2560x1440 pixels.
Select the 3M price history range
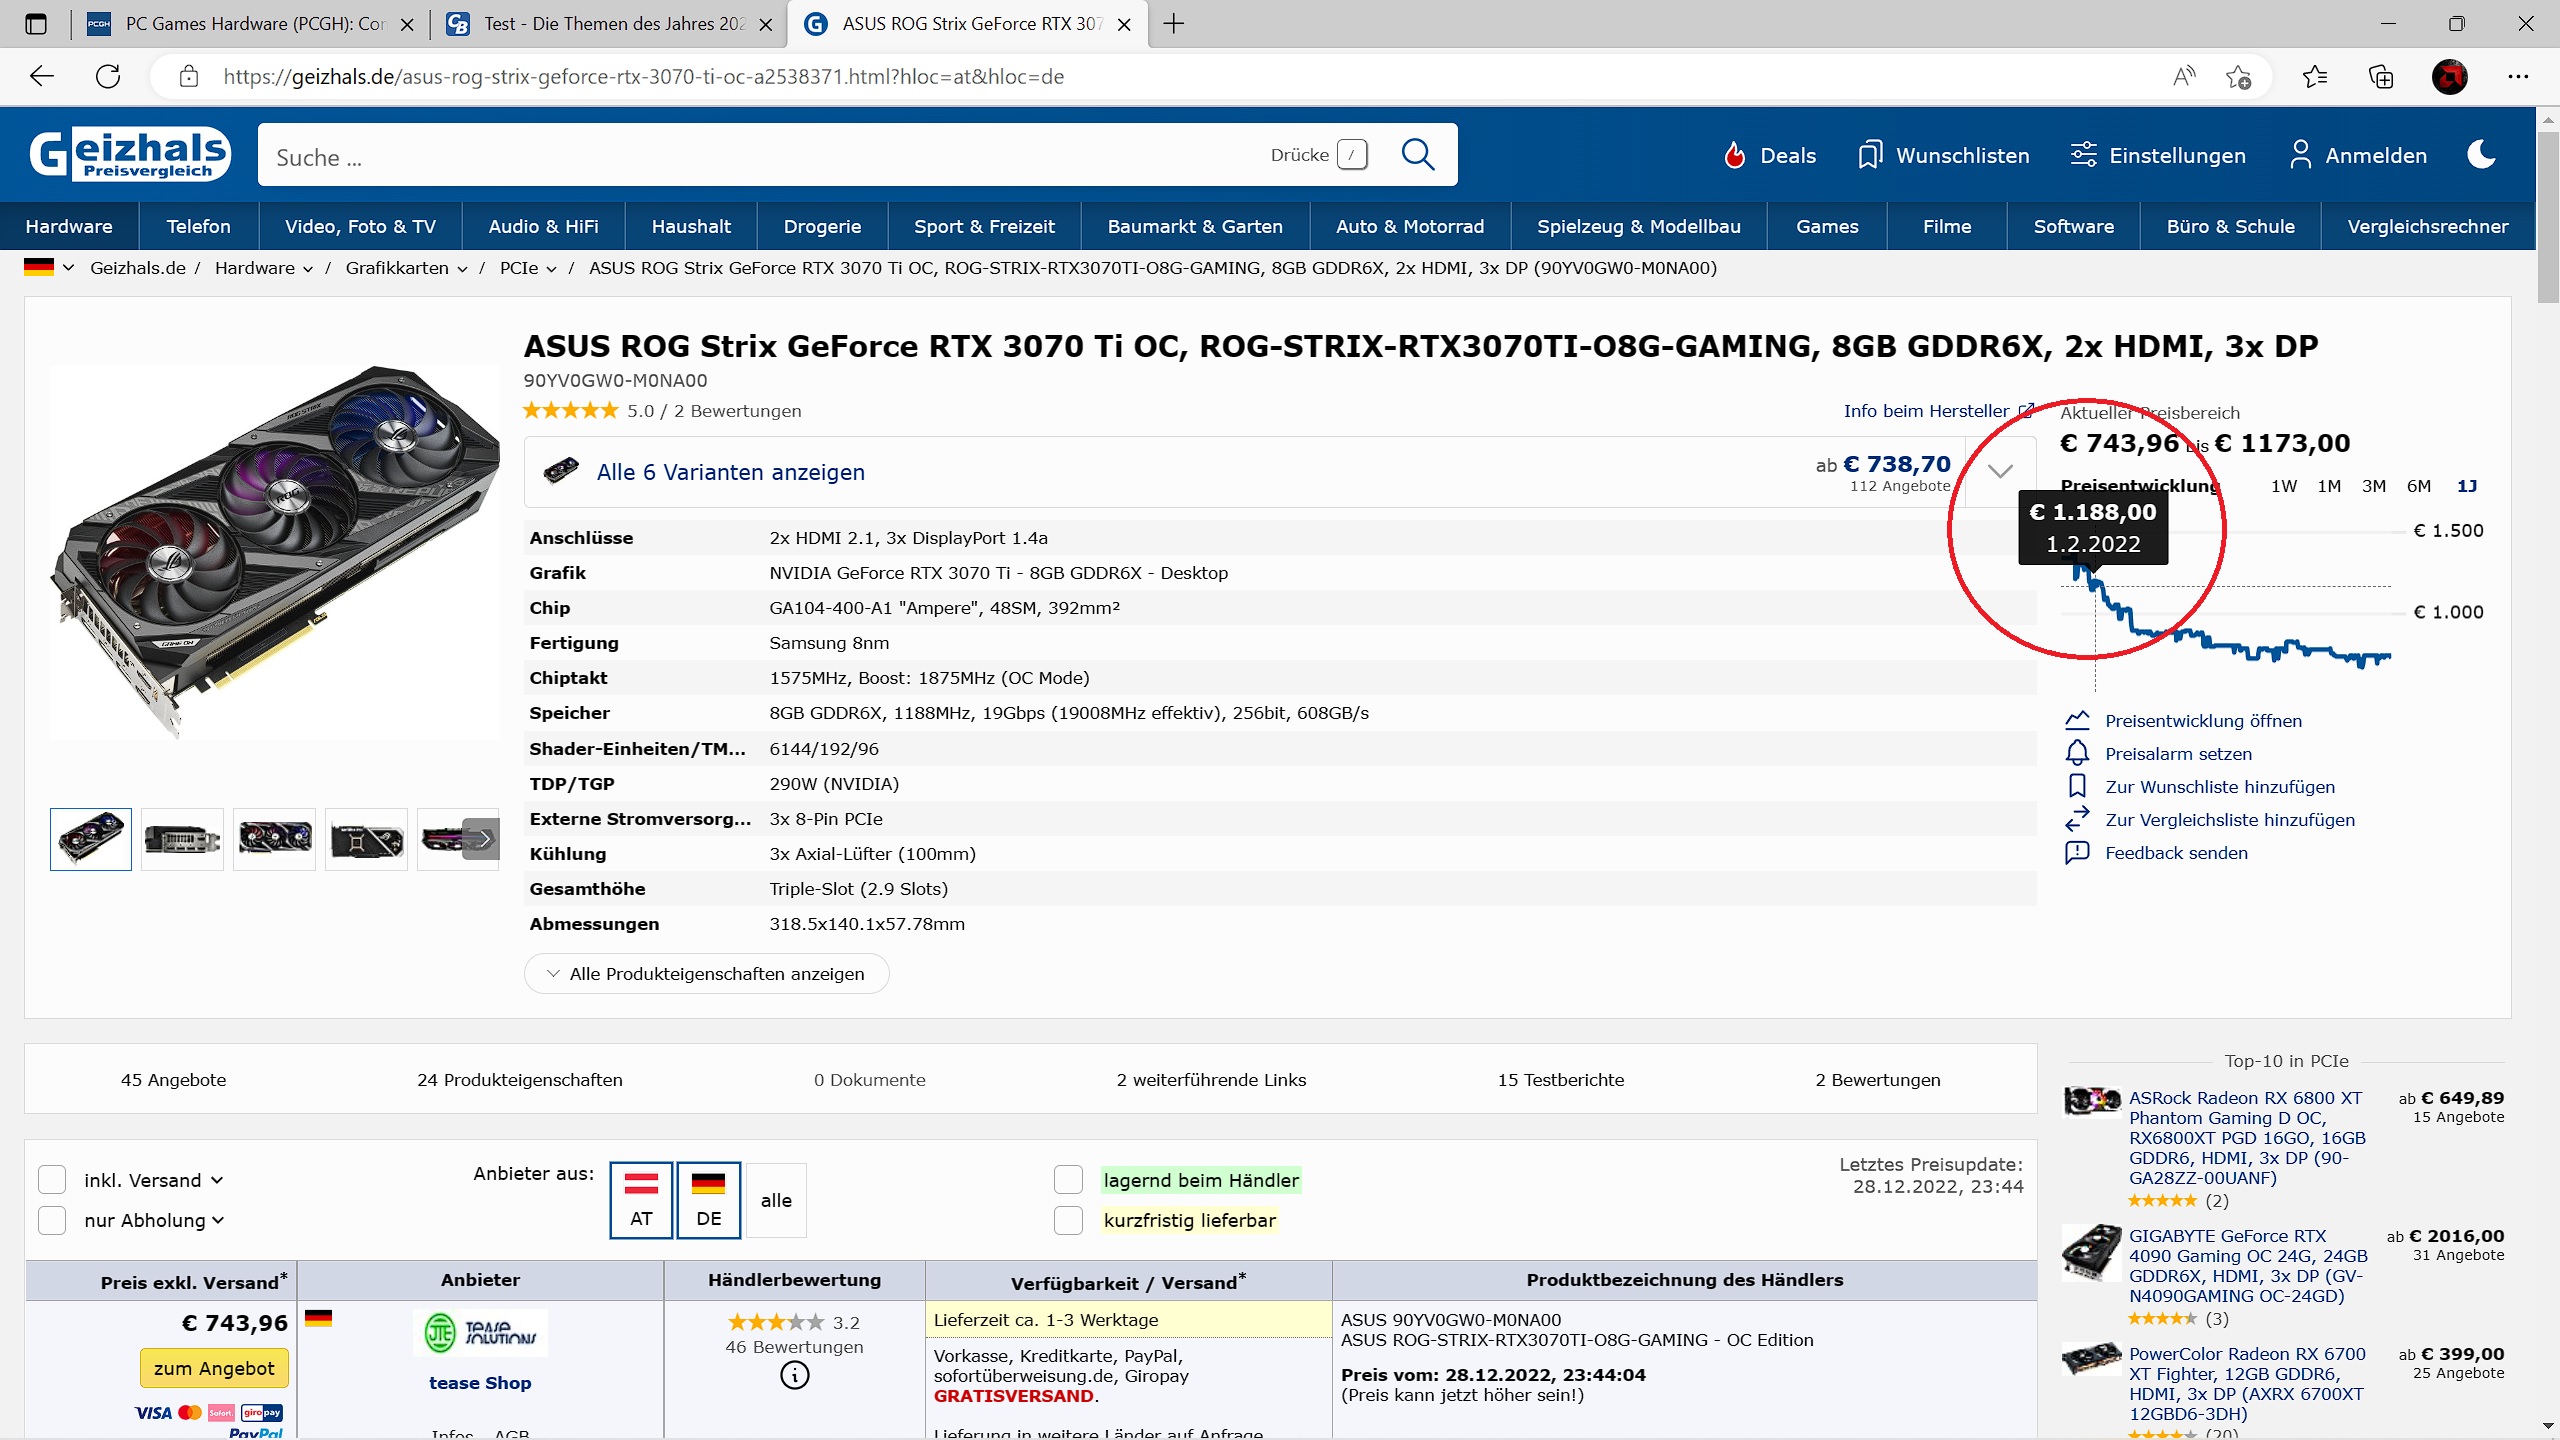point(2373,486)
